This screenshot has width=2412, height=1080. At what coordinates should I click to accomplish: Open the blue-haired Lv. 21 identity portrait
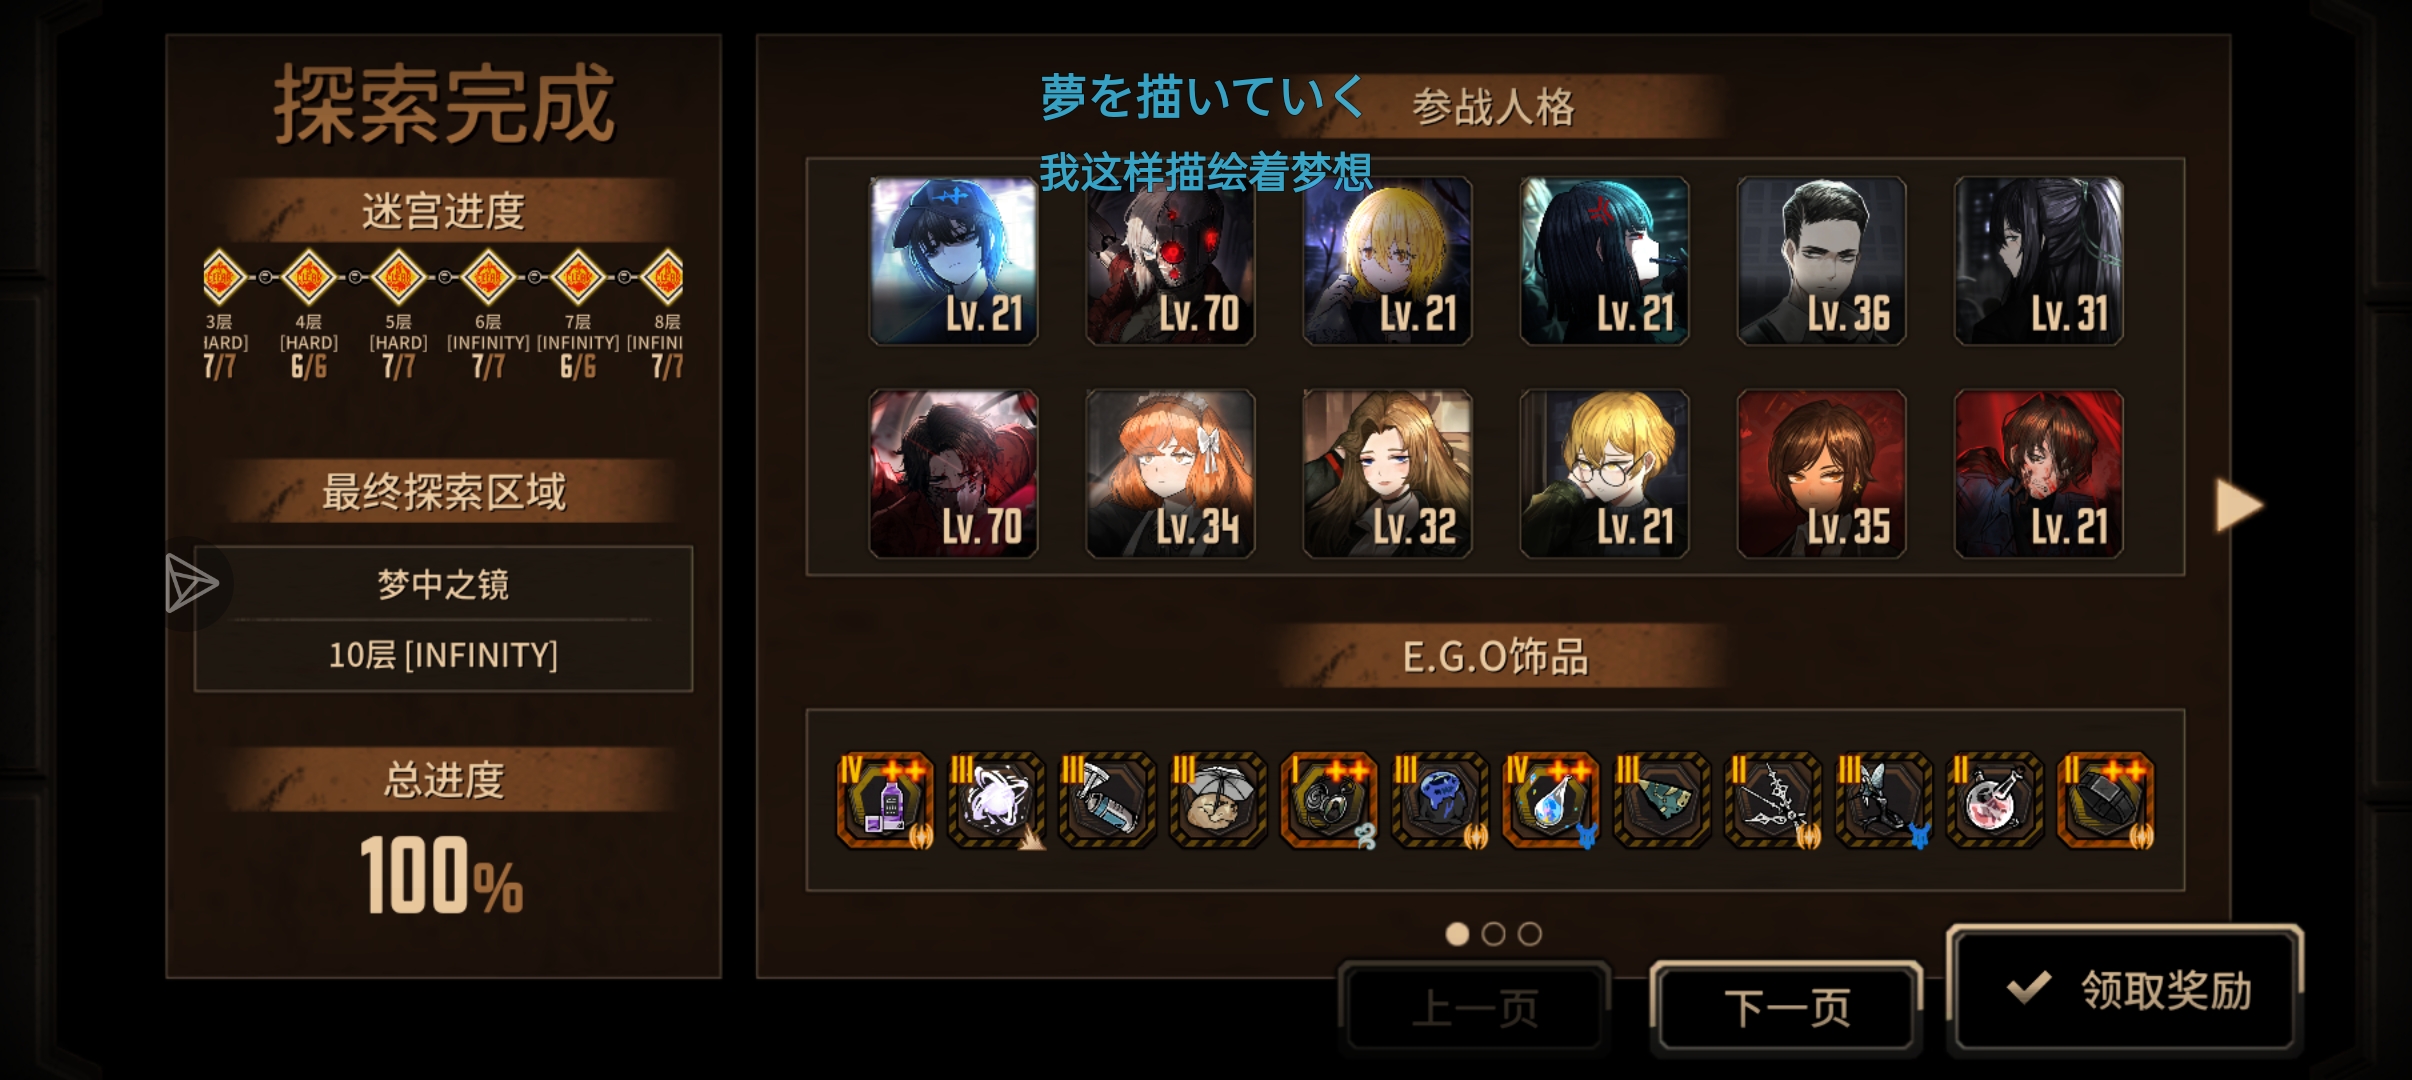953,261
